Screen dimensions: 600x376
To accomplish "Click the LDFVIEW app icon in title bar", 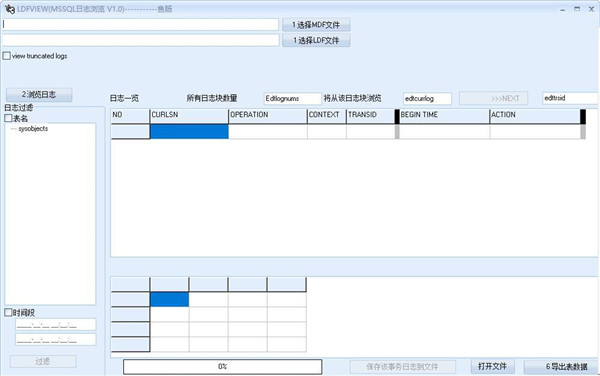I will (10, 9).
